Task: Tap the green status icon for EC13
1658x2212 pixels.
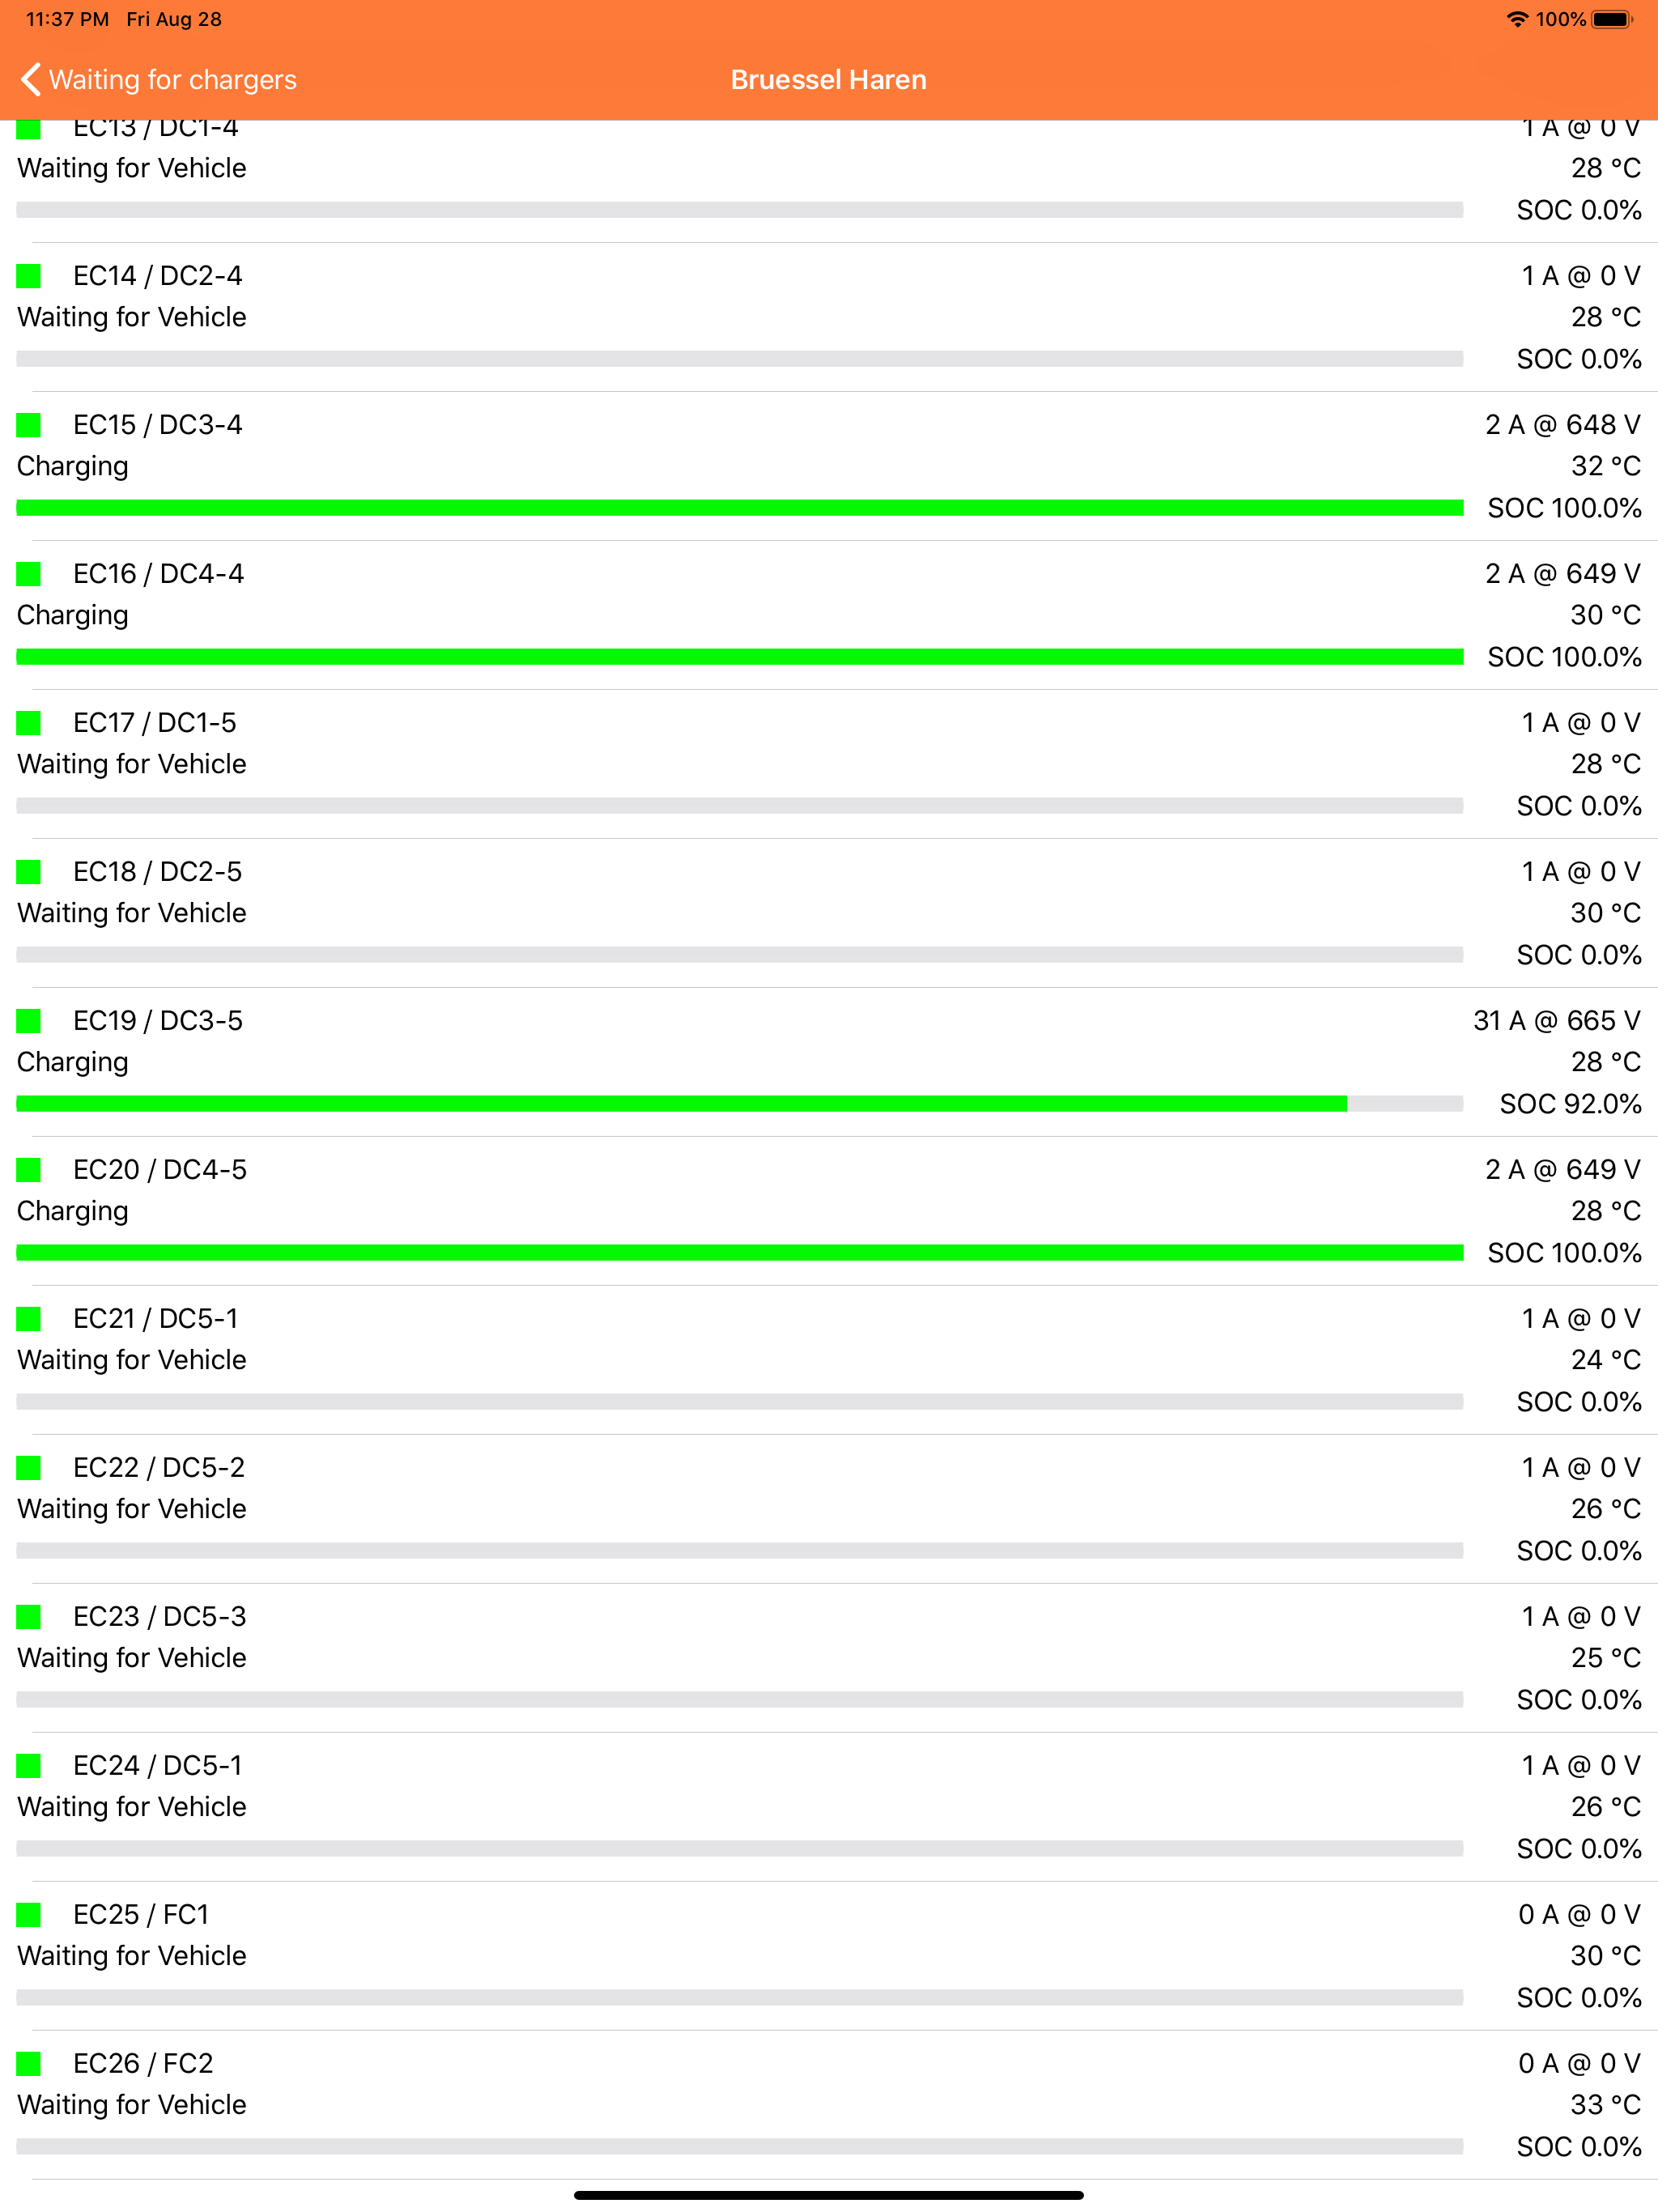Action: click(x=29, y=127)
